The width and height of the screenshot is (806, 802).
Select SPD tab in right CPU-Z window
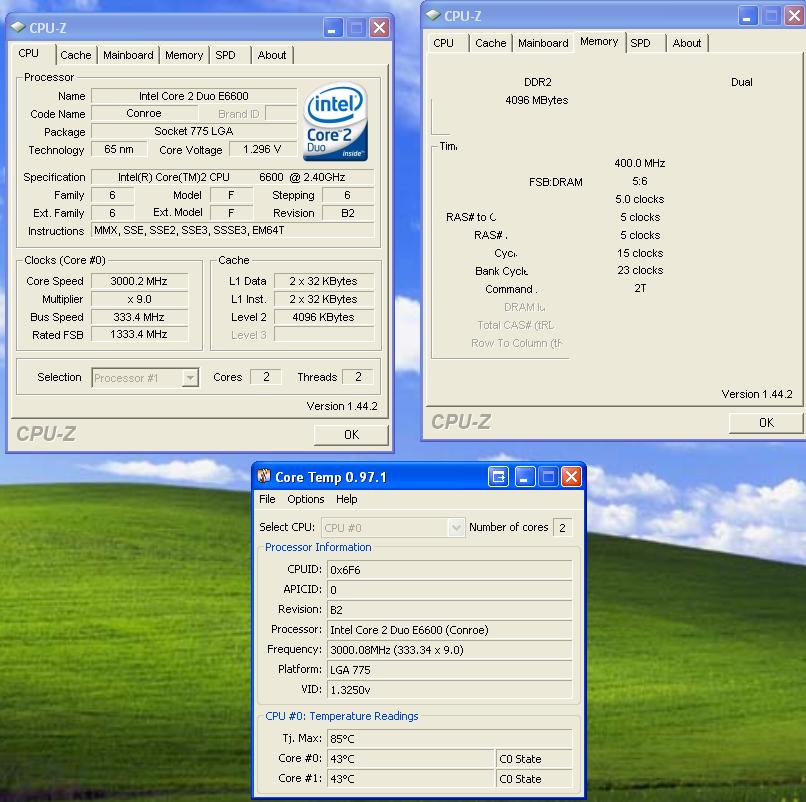click(640, 43)
